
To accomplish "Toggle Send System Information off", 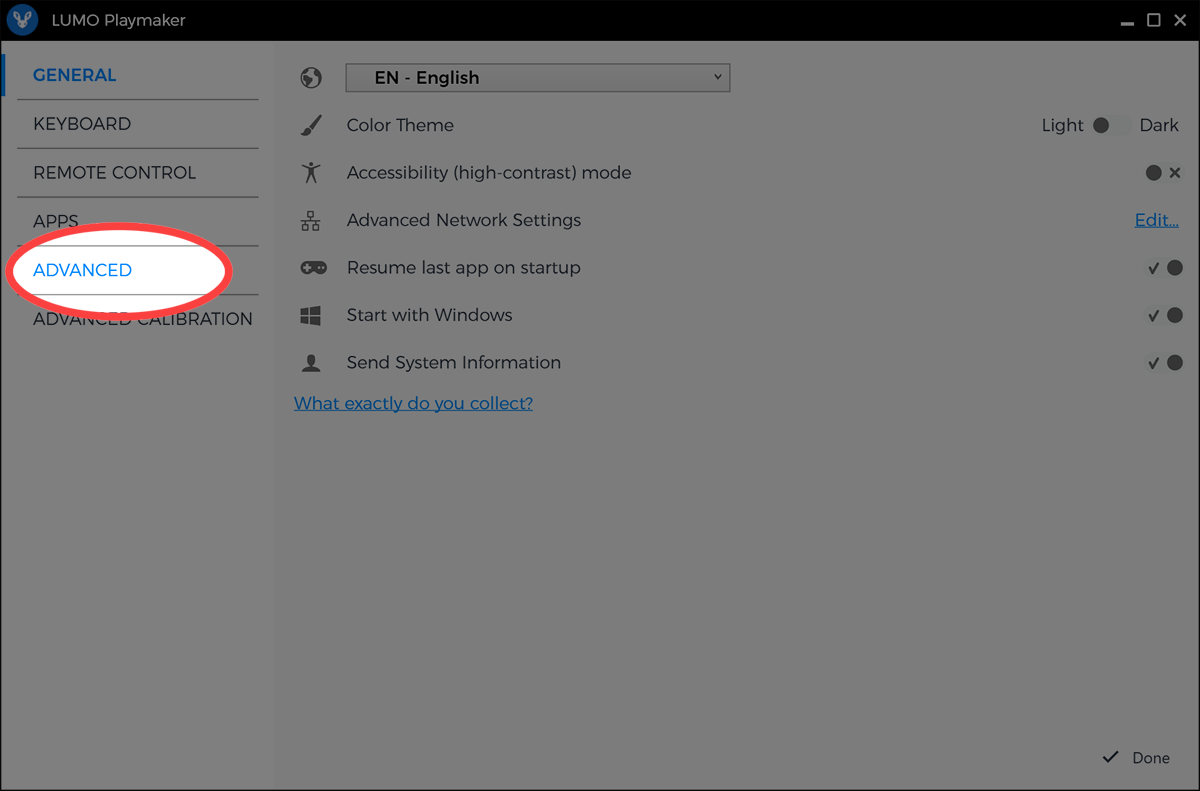I will 1164,363.
